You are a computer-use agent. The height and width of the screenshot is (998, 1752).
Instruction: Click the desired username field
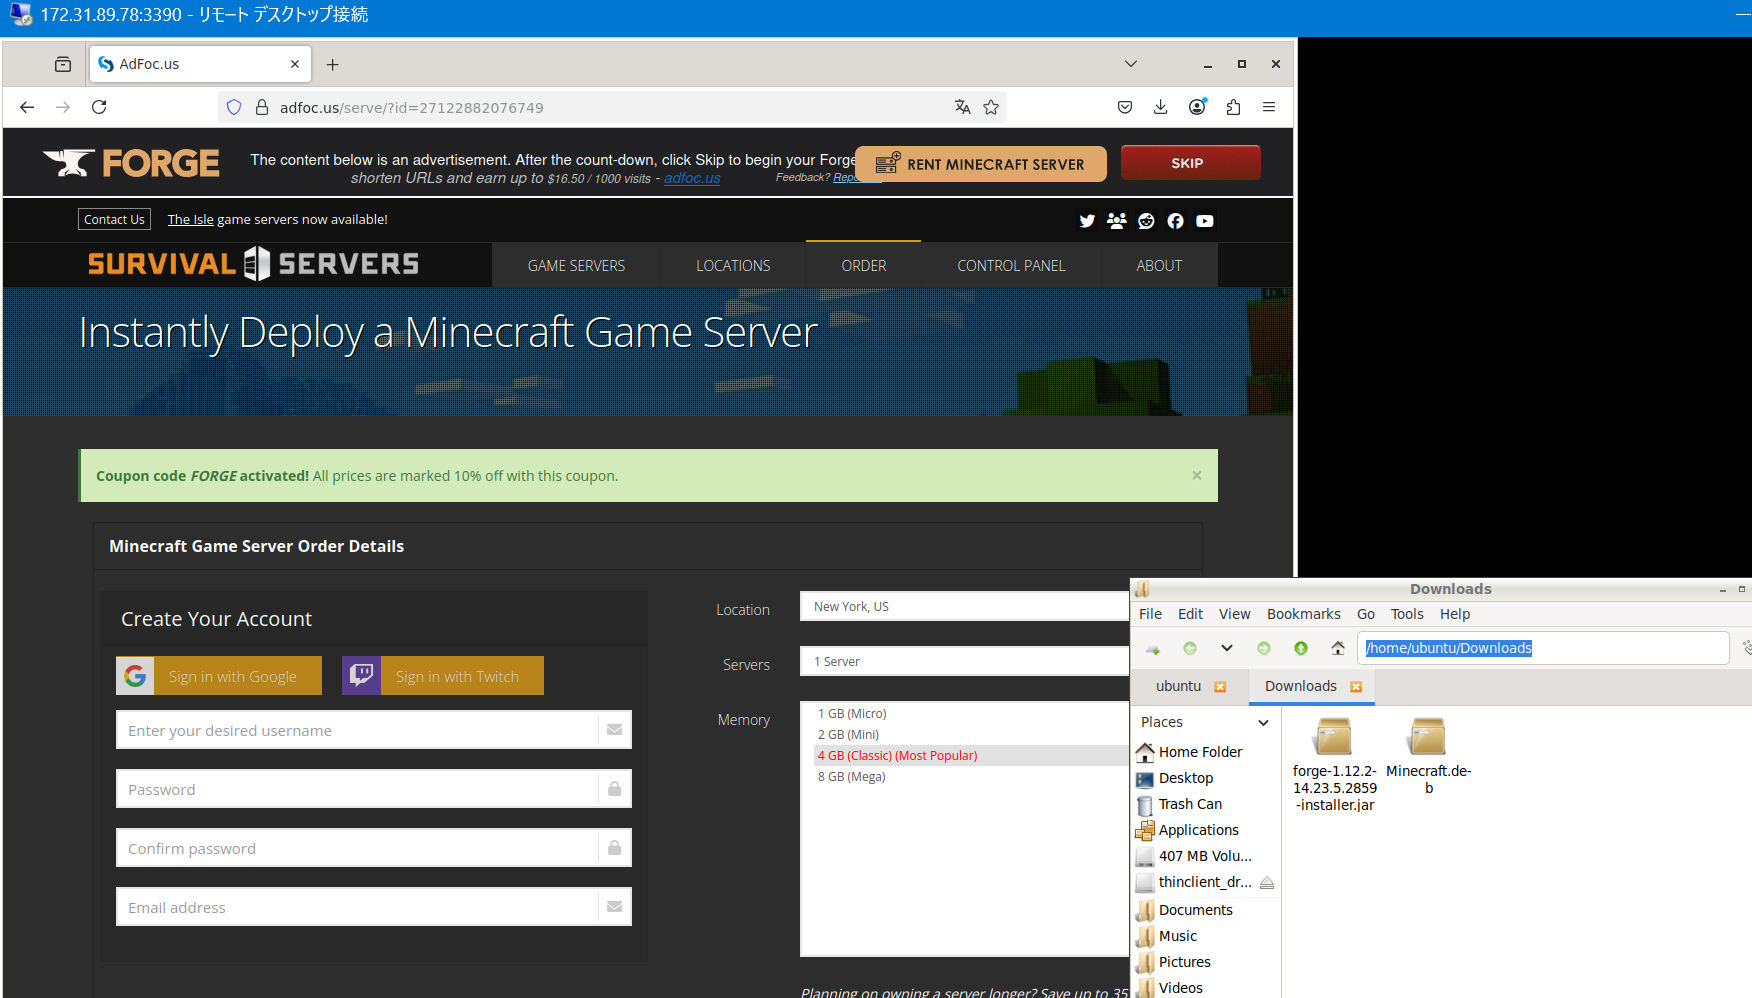[x=374, y=730]
